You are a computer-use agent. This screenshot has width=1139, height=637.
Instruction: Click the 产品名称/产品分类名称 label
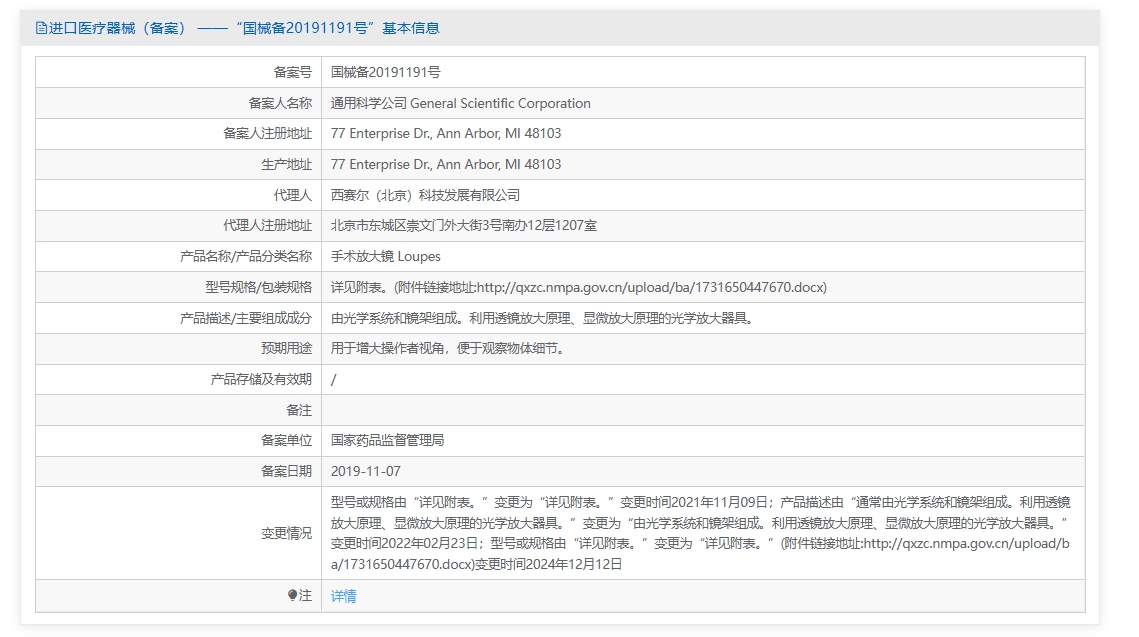(246, 256)
